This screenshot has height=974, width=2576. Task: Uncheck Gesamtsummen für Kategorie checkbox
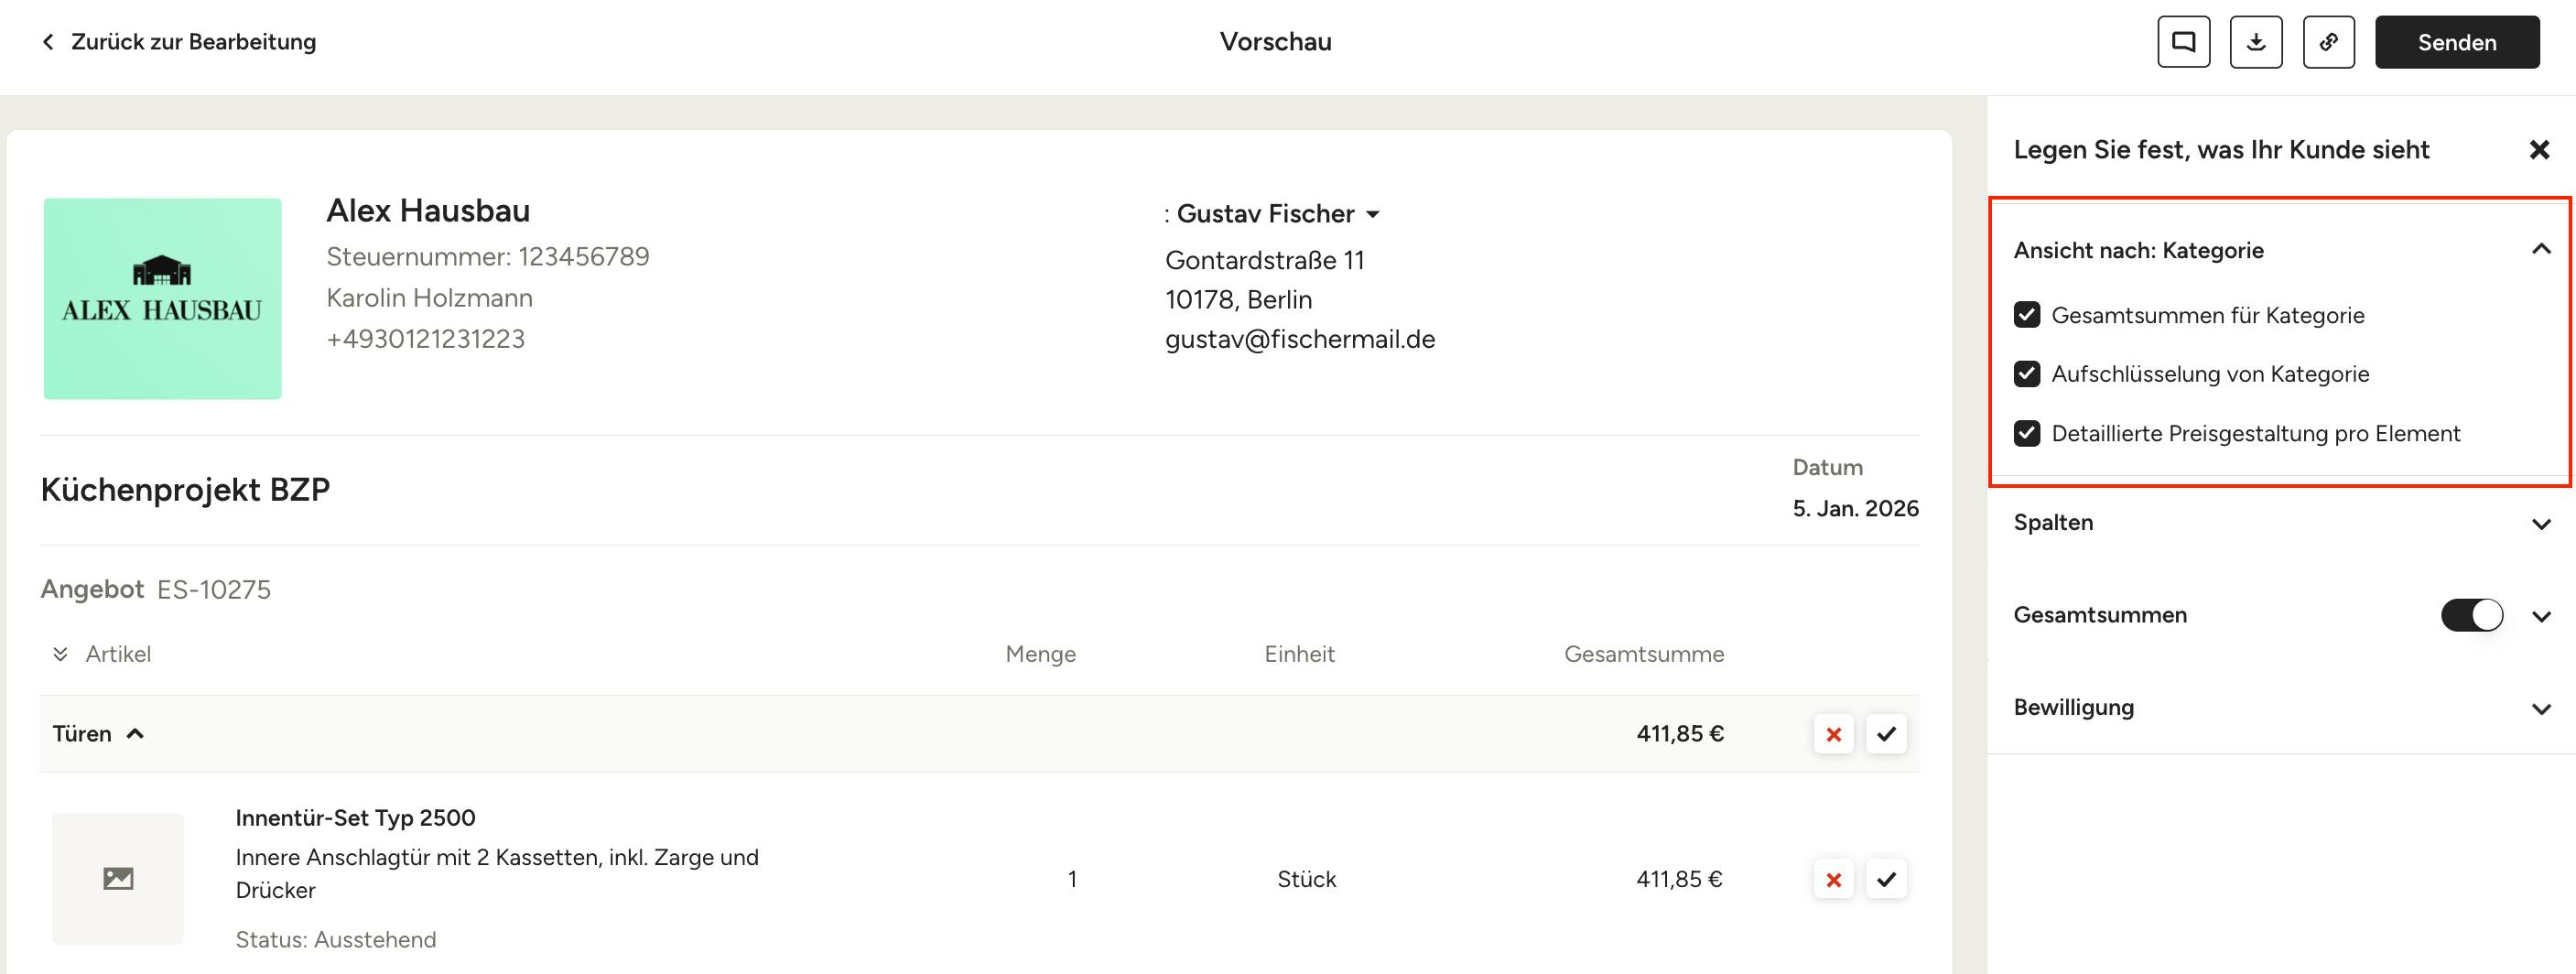2027,315
